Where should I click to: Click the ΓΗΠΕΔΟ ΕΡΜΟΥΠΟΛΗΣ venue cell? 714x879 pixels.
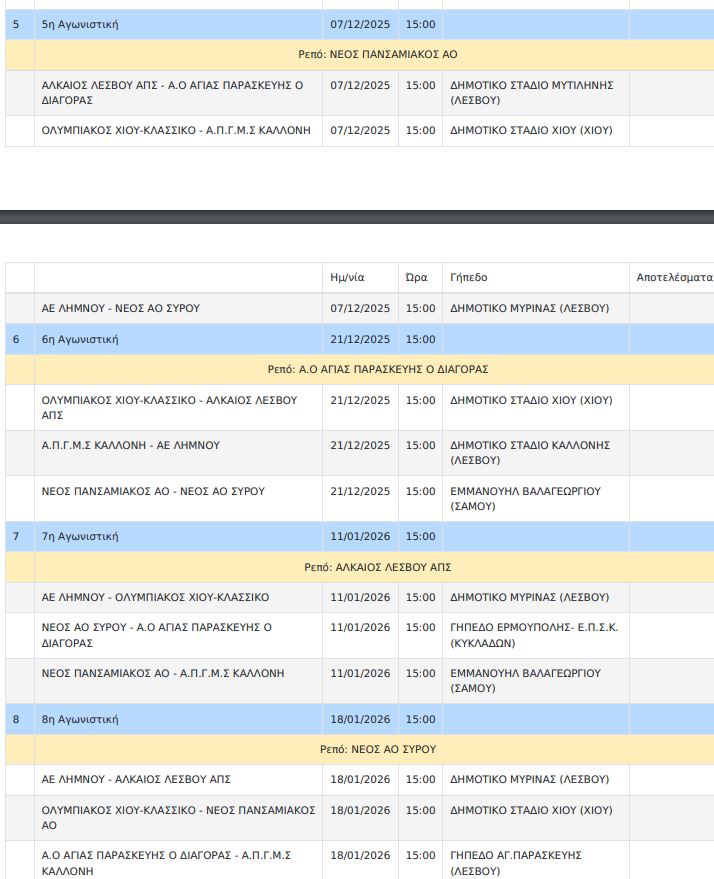point(534,635)
